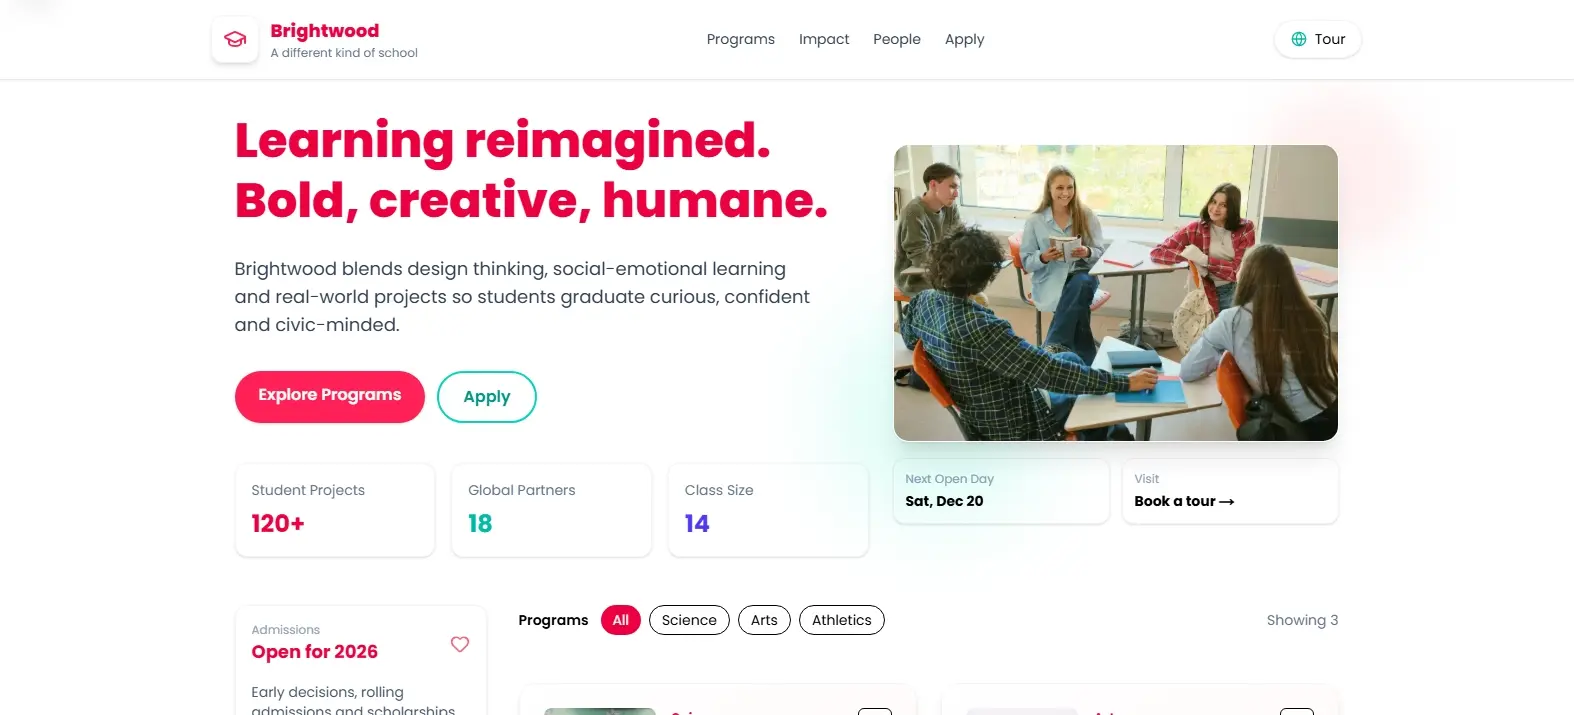Click the Class Size 14 stat card
Screen dimensions: 1574x715
[768, 510]
